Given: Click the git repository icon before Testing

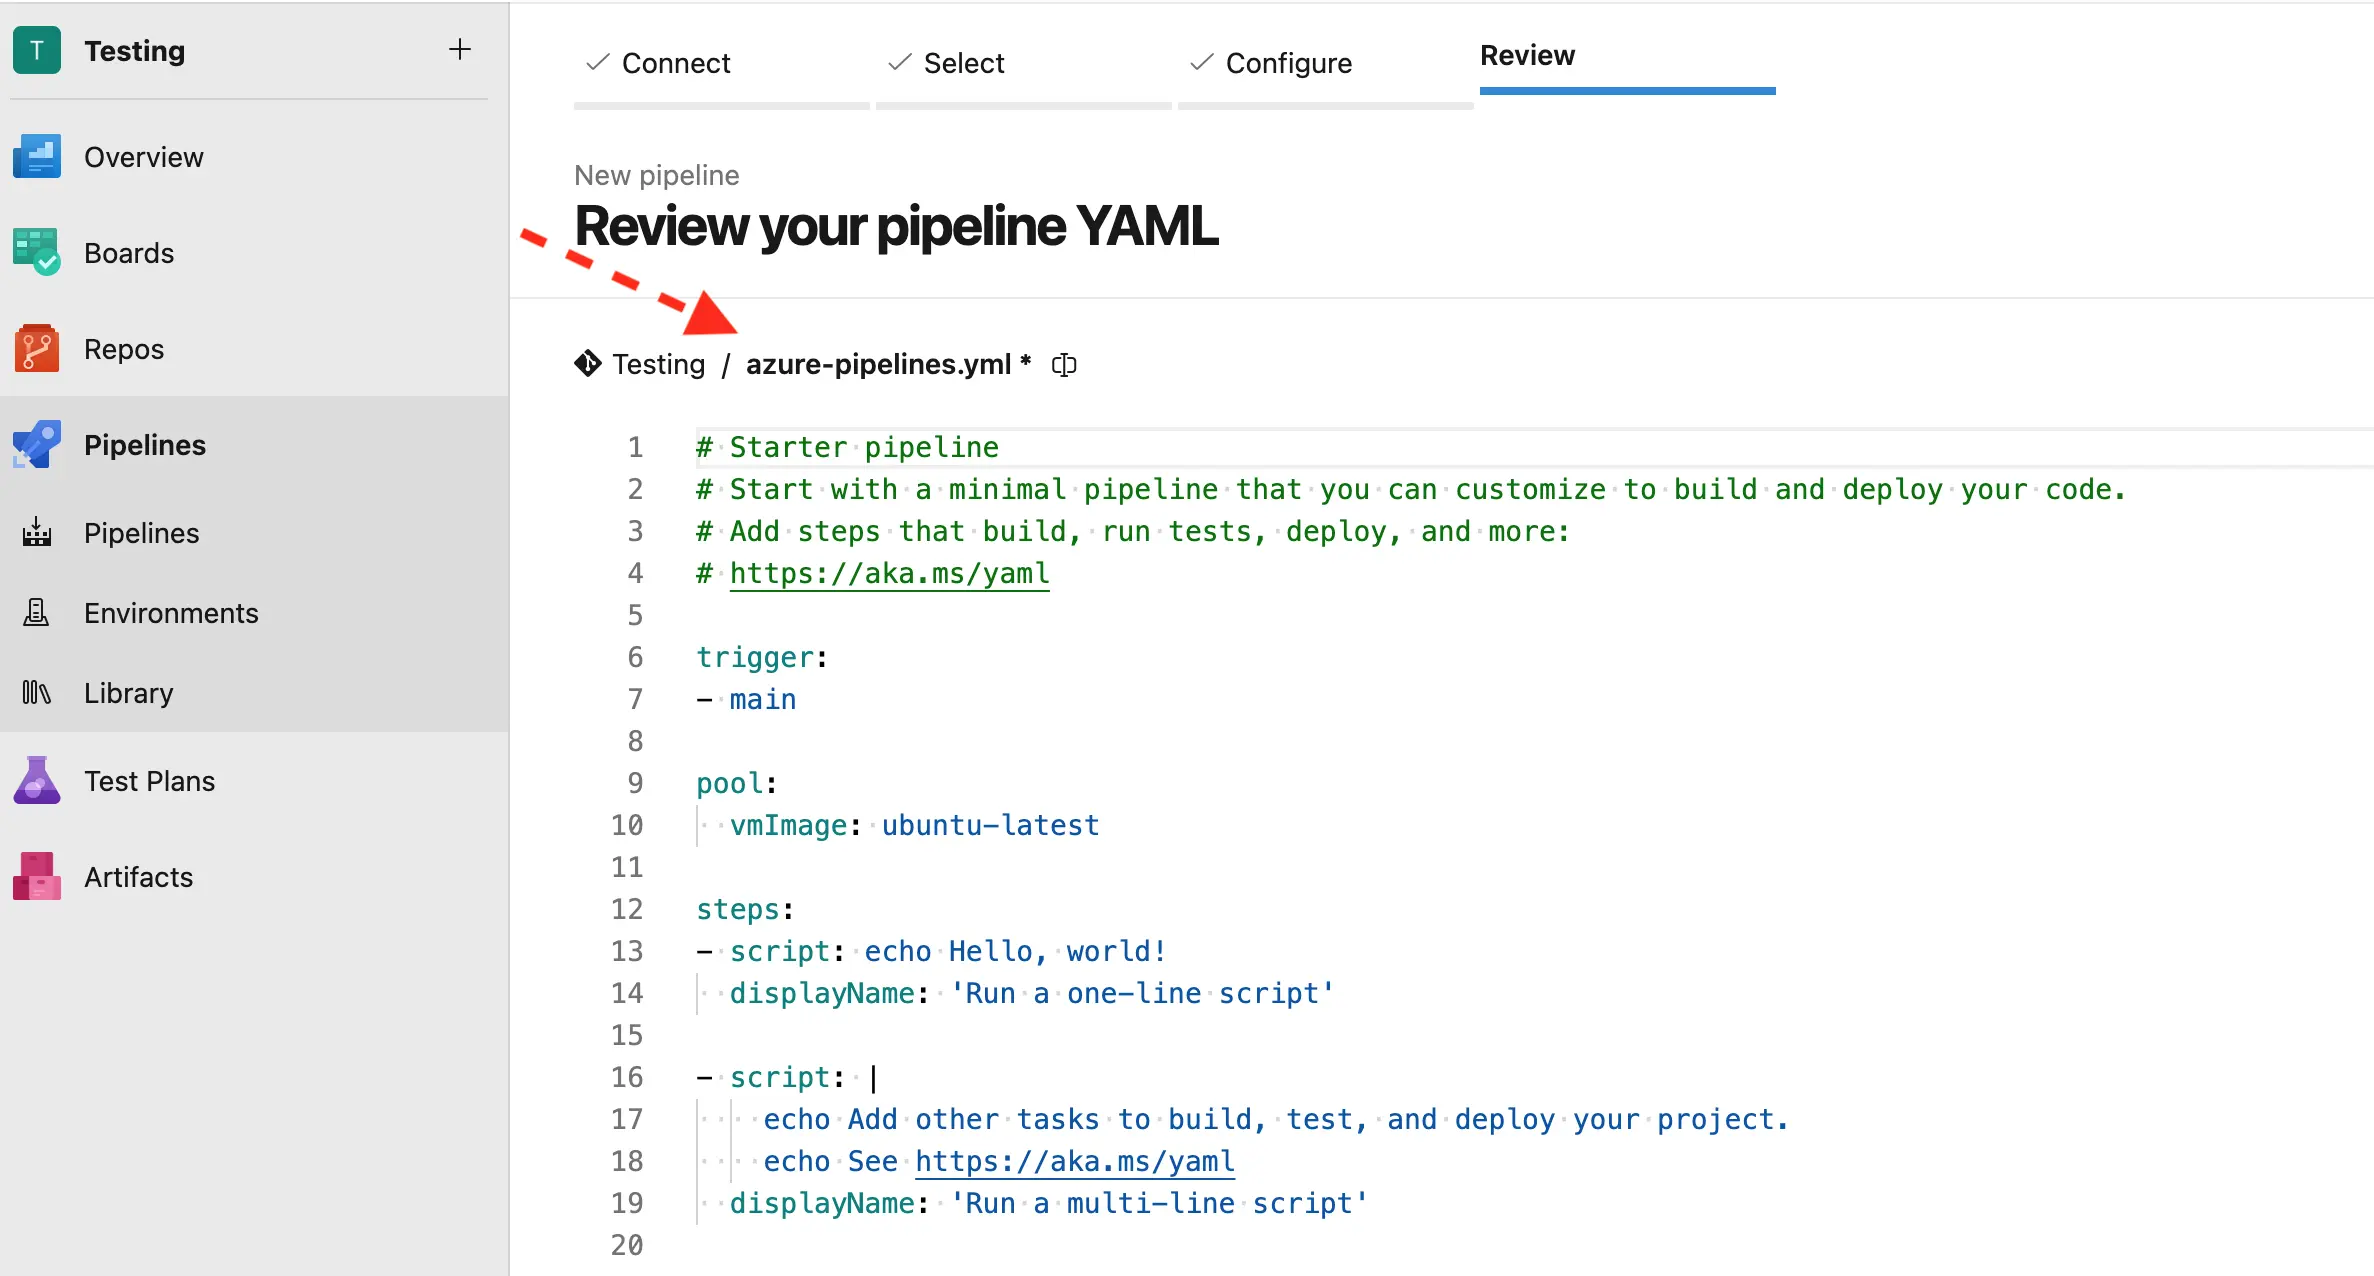Looking at the screenshot, I should pos(588,364).
